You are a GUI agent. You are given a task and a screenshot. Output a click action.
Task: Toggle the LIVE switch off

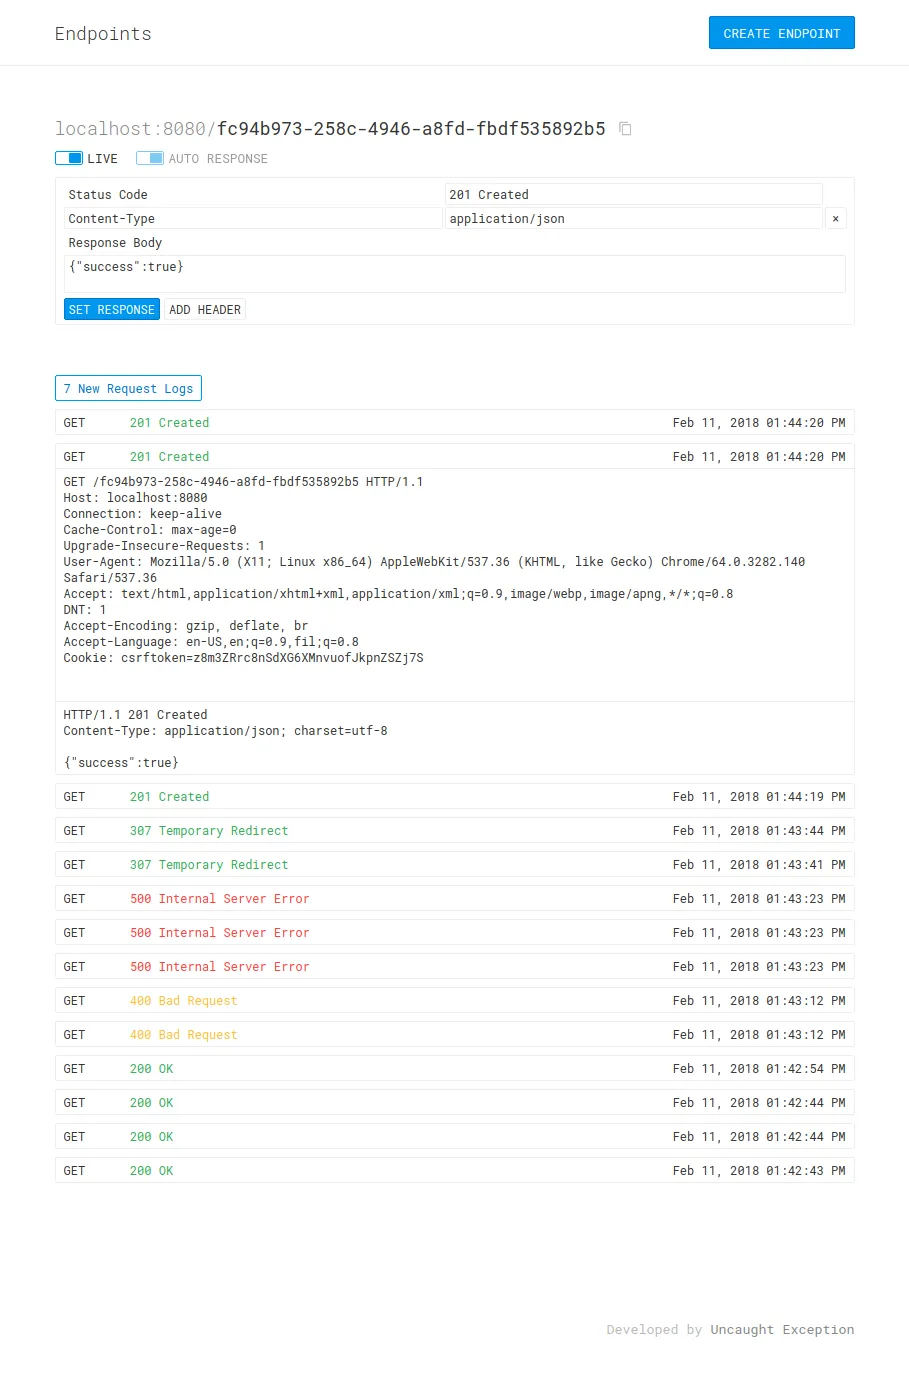pos(69,157)
